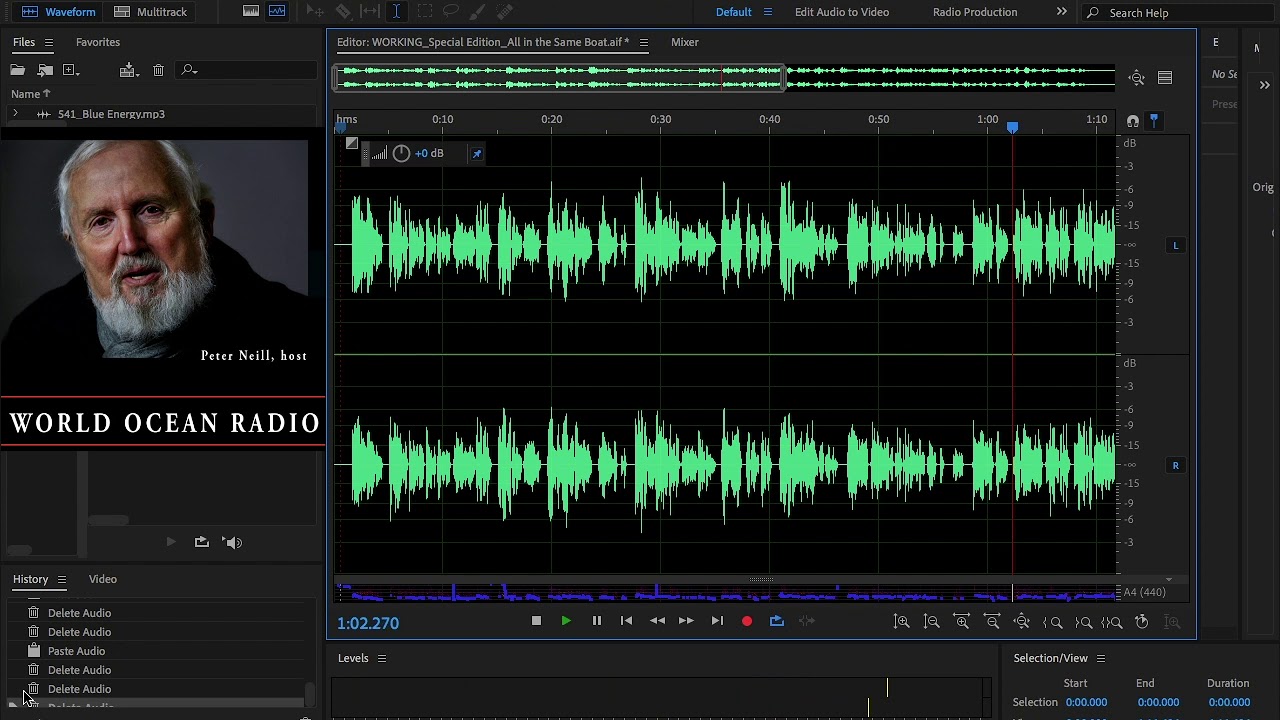This screenshot has height=720, width=1280.
Task: Zoom in at out point
Action: coord(1083,622)
